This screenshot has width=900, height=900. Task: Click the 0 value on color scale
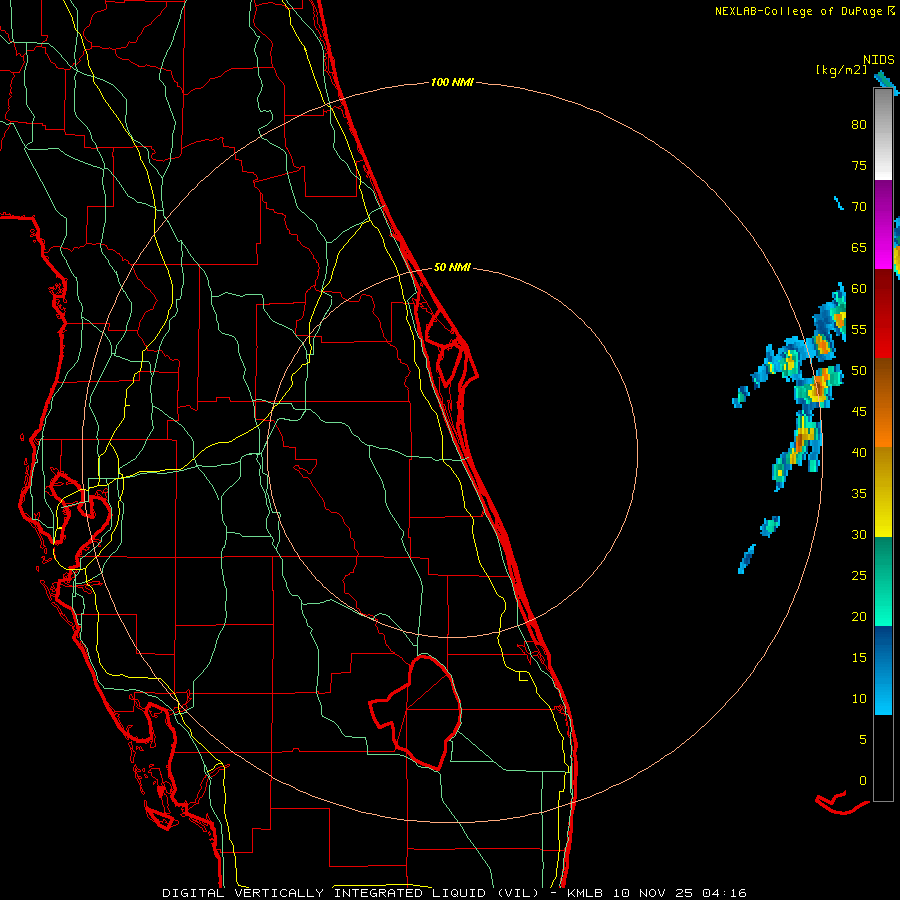863,781
